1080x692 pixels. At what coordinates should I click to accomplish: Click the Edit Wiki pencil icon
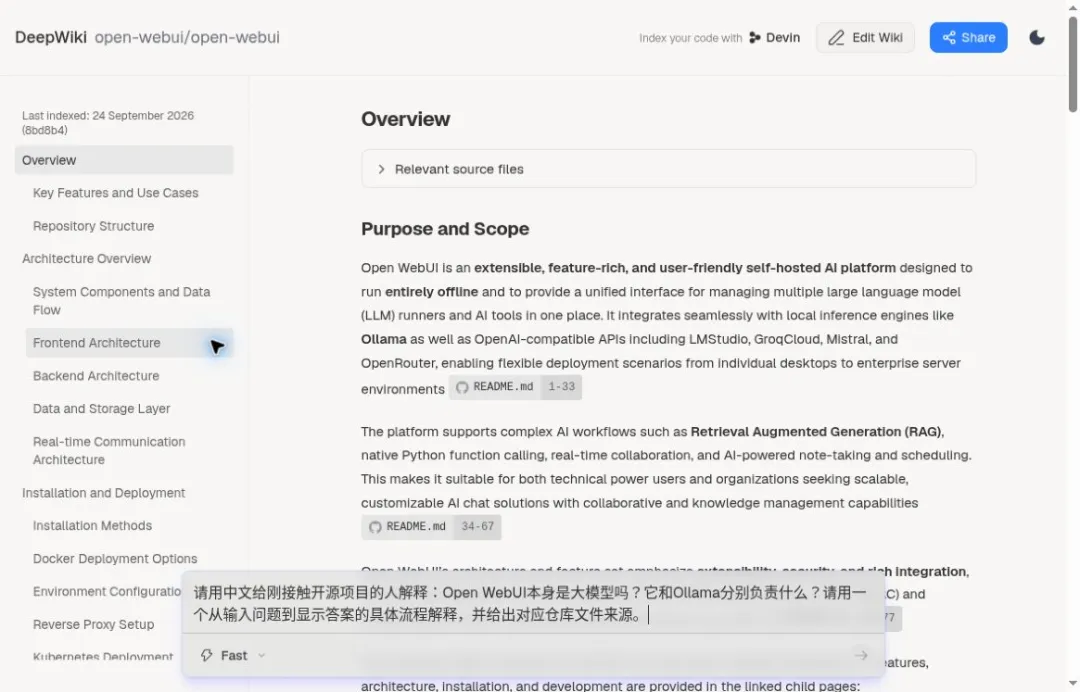pos(835,37)
